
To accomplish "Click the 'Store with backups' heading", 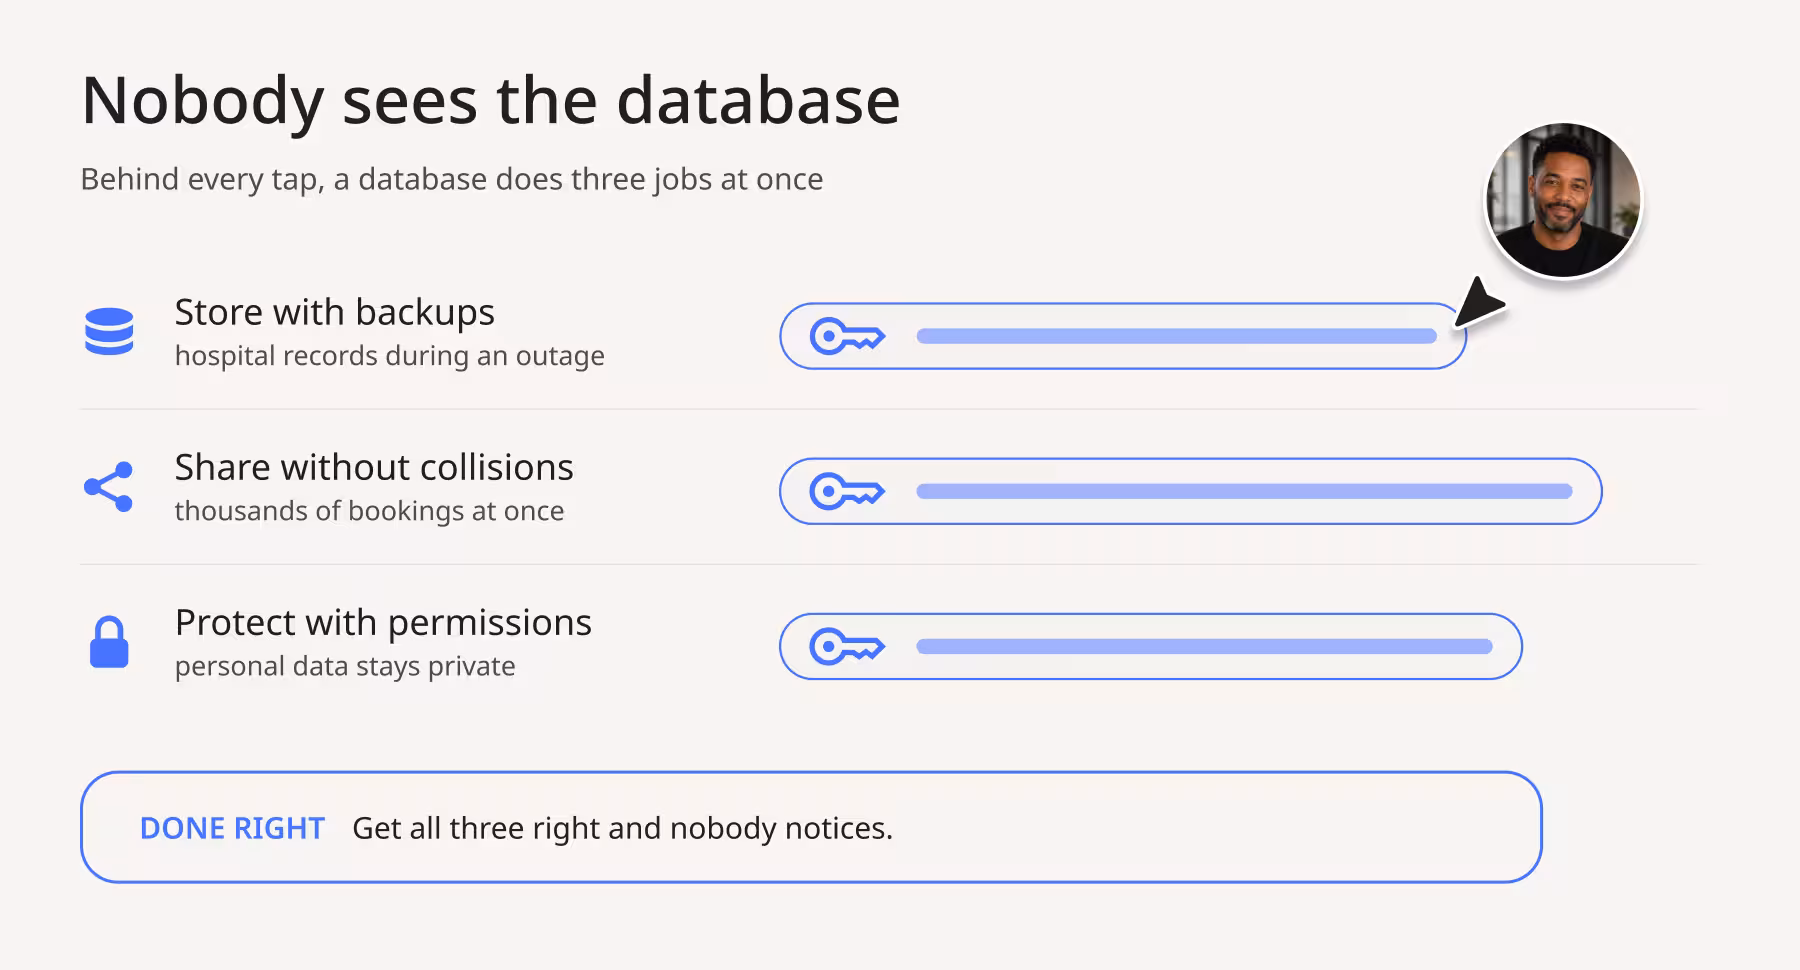I will tap(335, 313).
